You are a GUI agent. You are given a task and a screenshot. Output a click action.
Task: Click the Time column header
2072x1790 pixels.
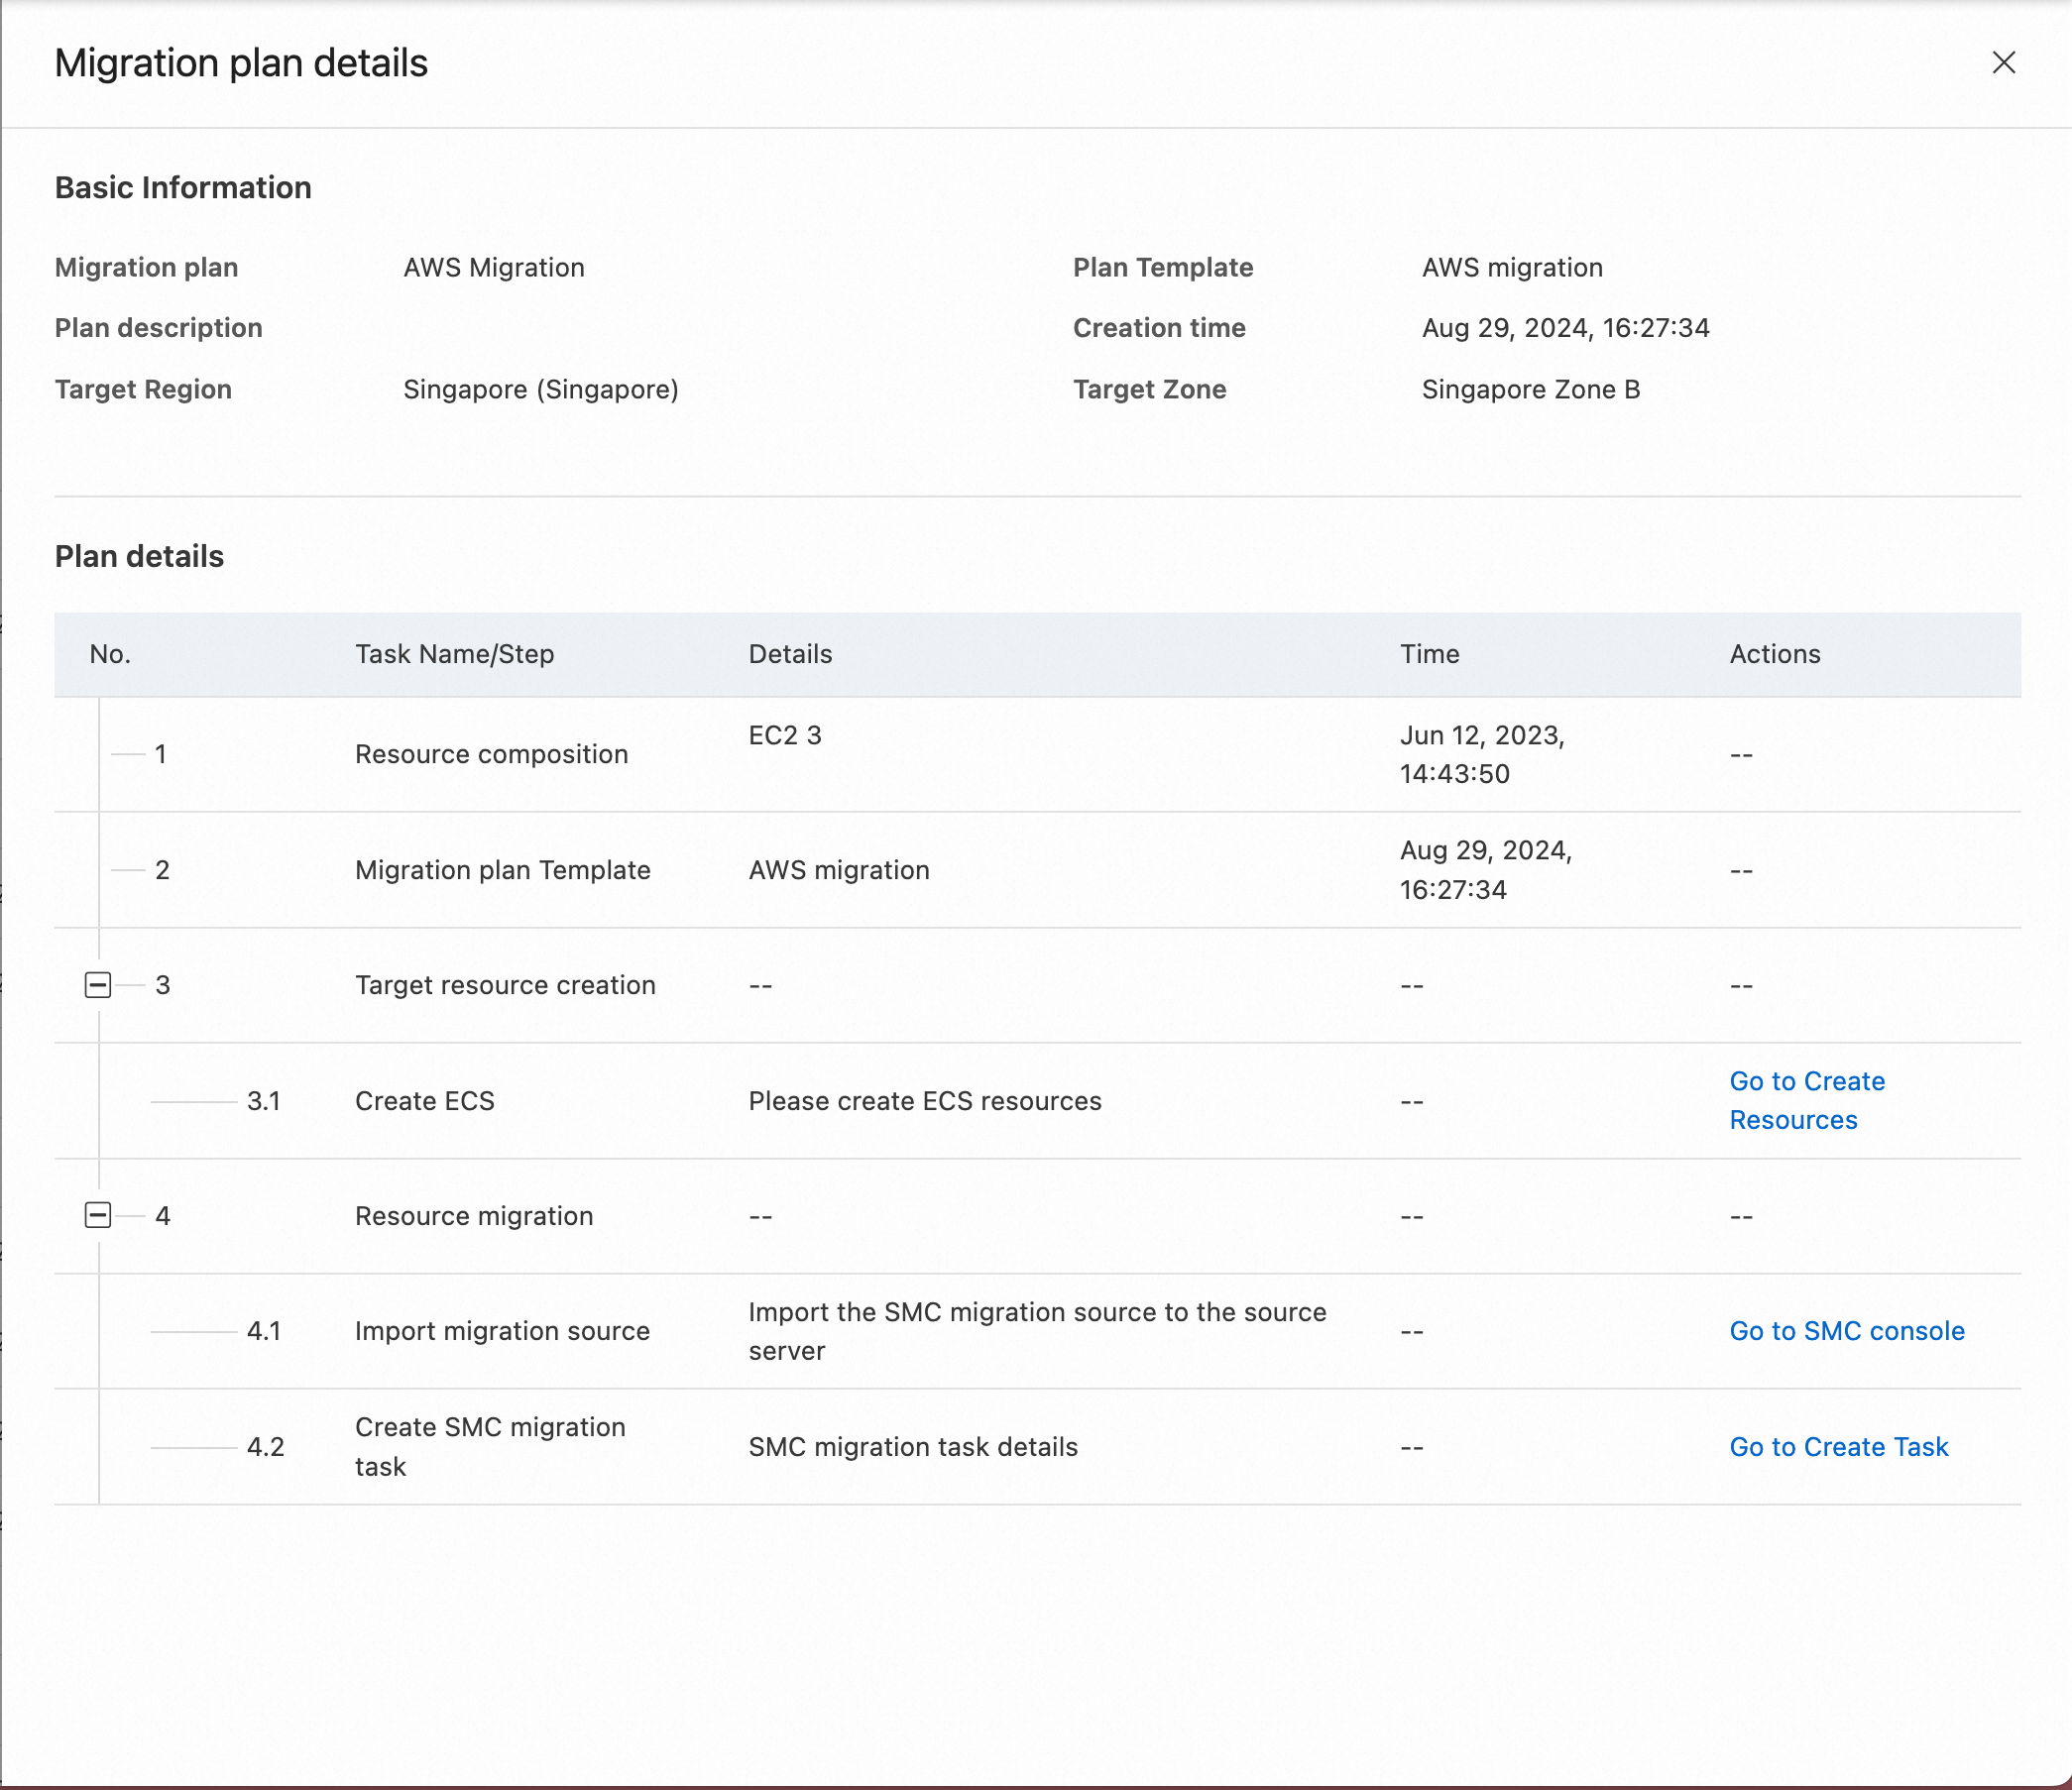pyautogui.click(x=1429, y=654)
